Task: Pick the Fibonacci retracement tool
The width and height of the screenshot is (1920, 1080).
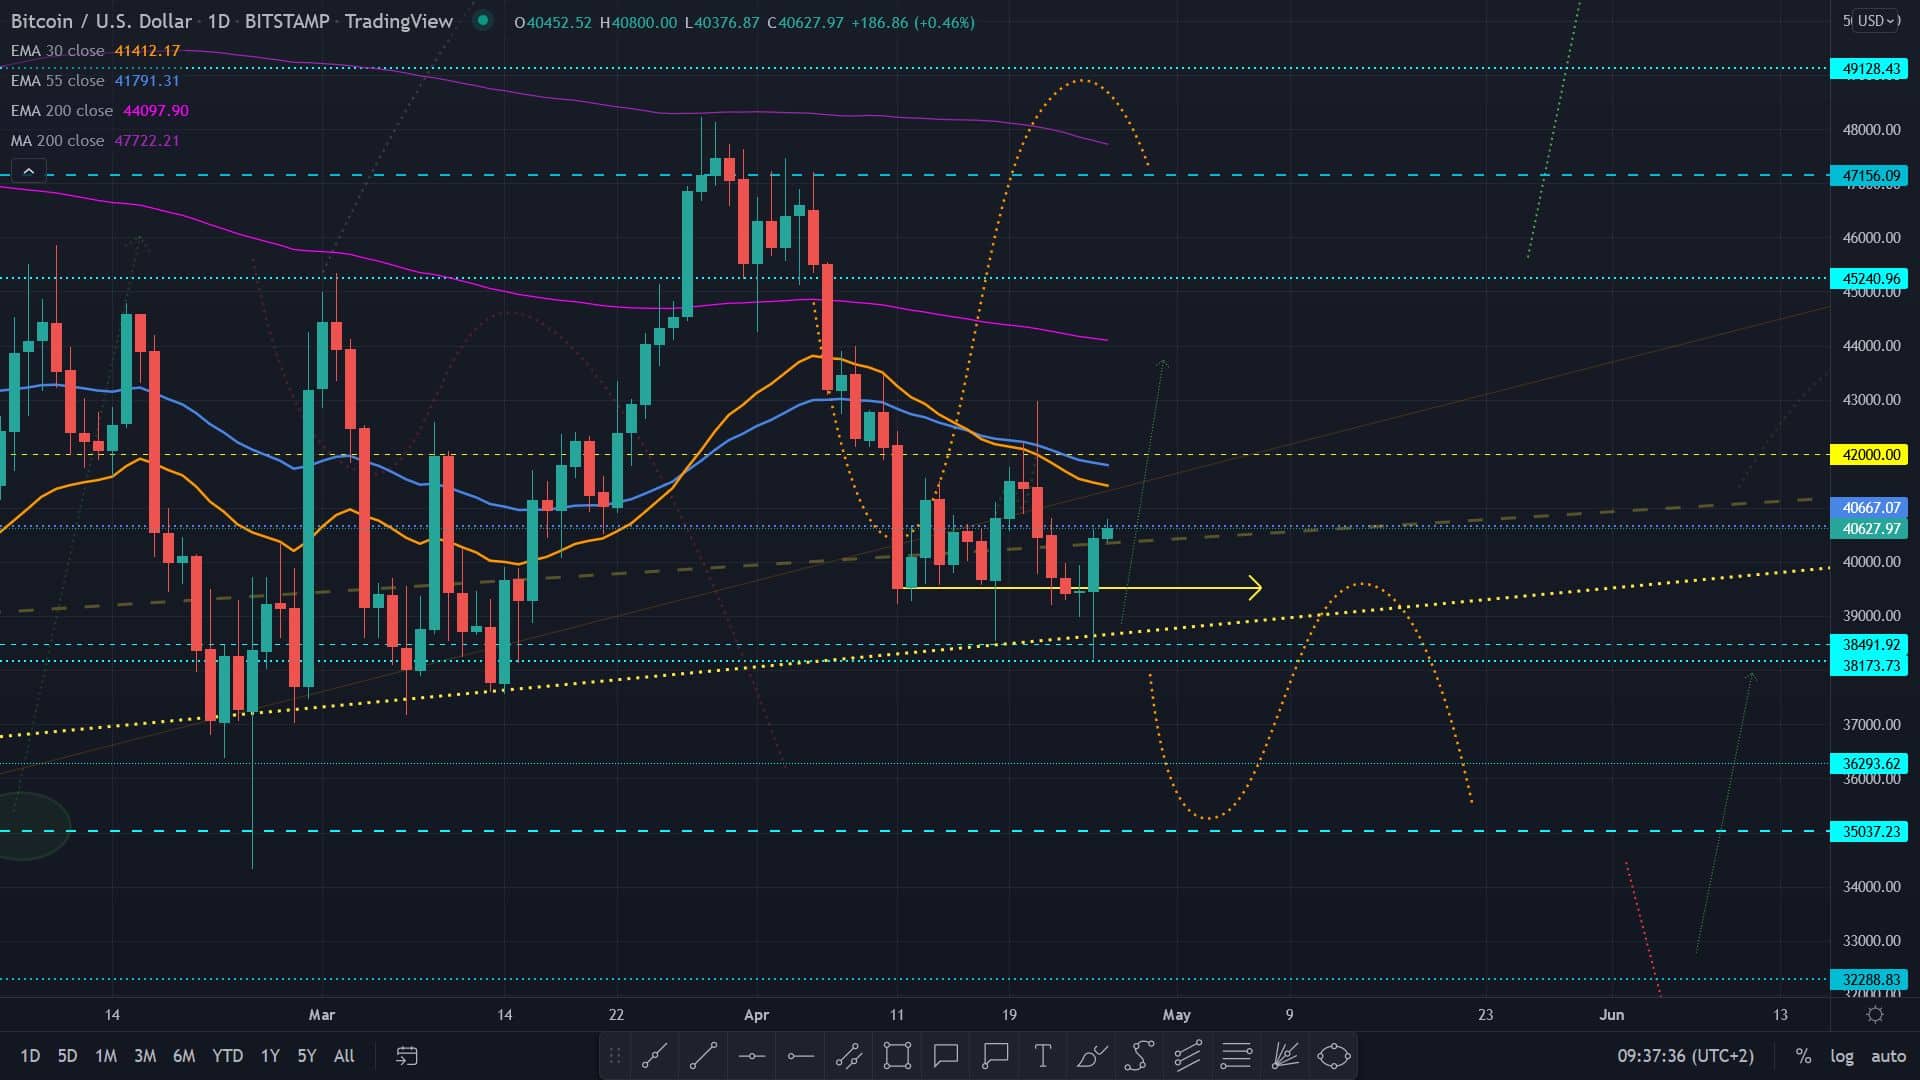Action: tap(1237, 1055)
